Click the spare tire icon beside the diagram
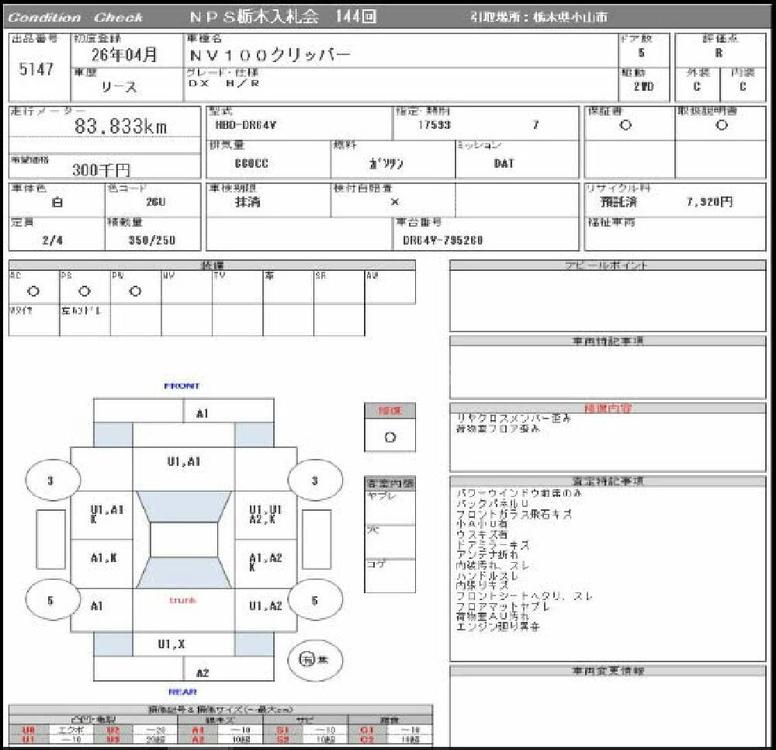776x750 pixels. pyautogui.click(x=315, y=659)
